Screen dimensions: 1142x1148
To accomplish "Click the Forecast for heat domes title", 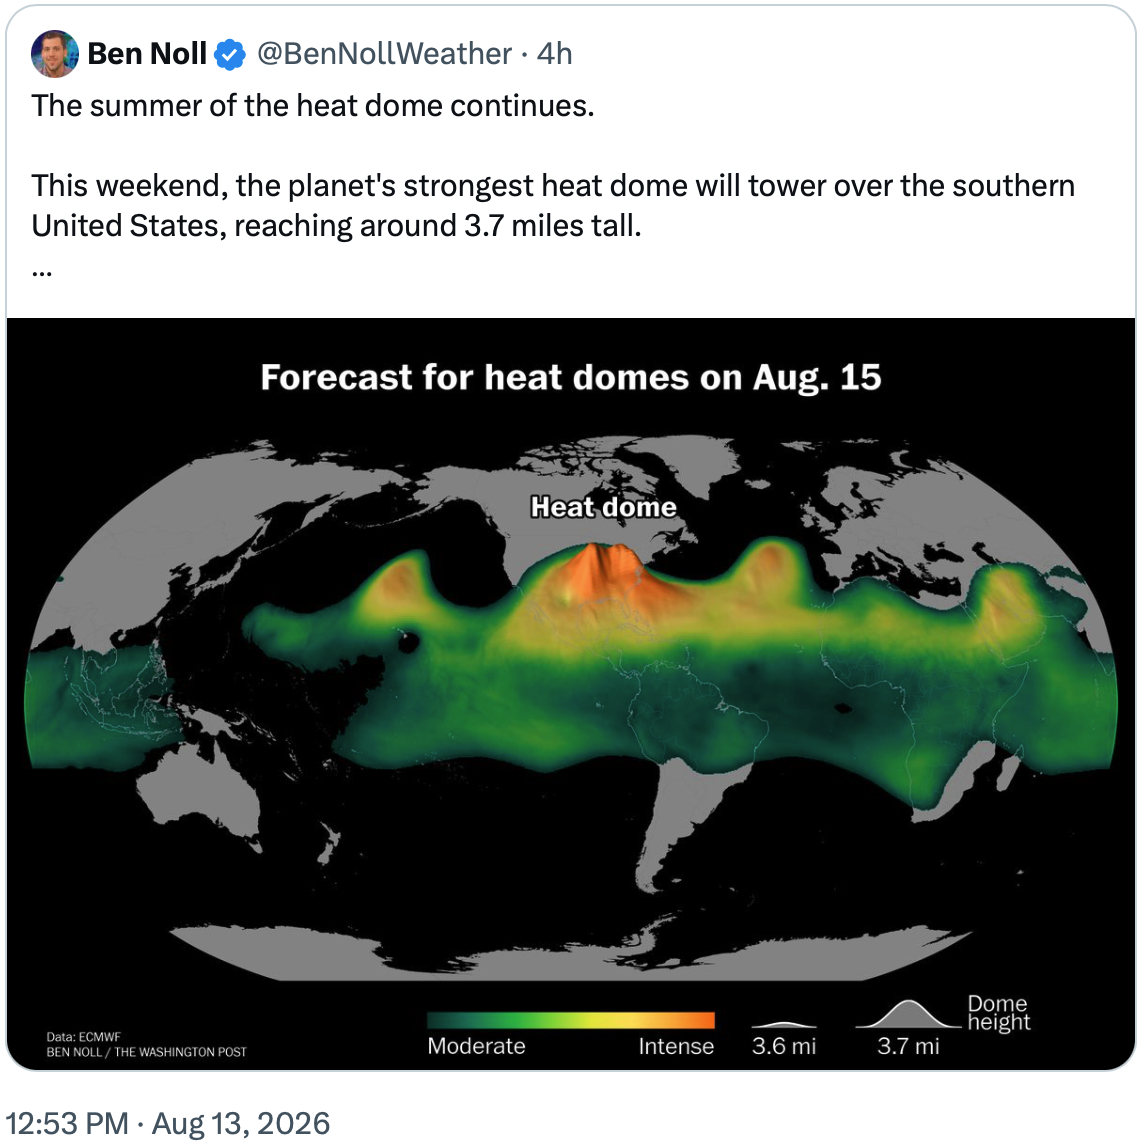I will [571, 377].
